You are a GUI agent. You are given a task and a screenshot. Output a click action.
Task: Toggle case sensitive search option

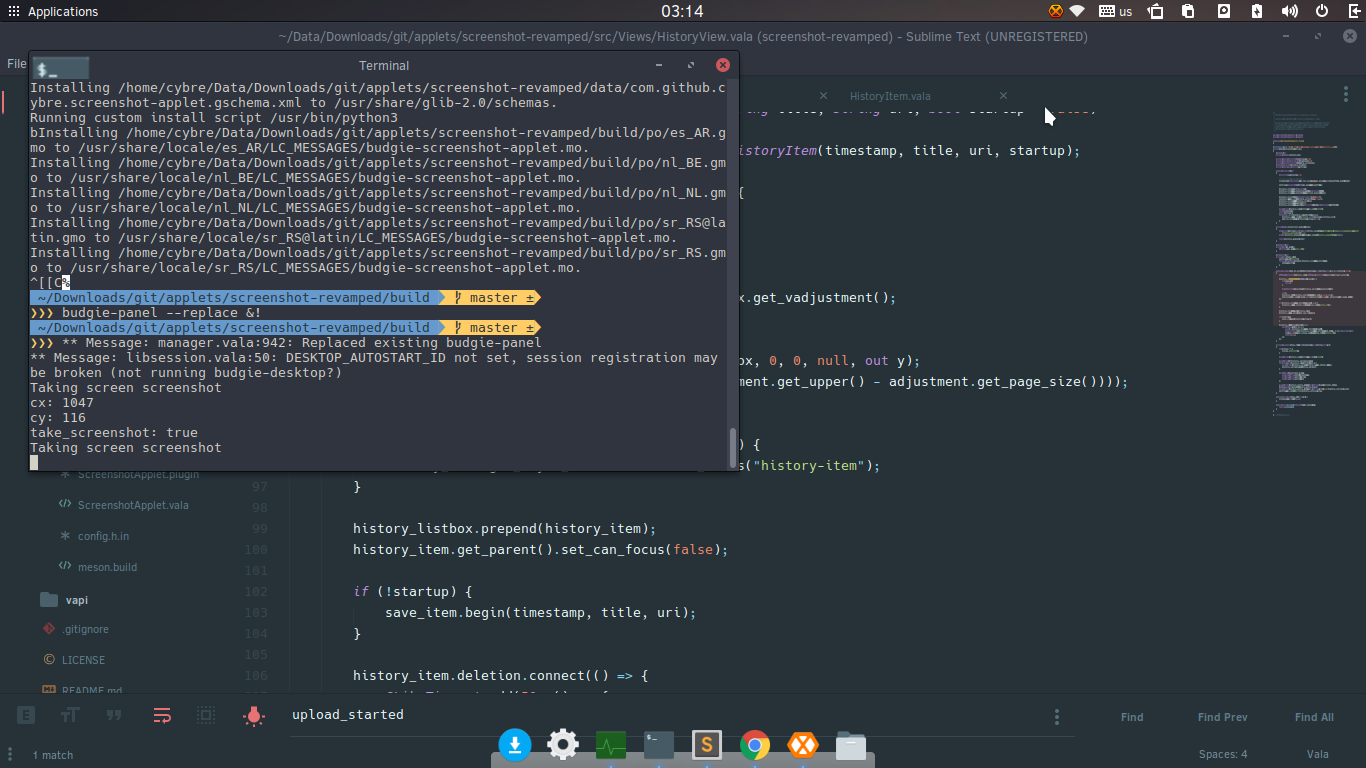[x=70, y=715]
